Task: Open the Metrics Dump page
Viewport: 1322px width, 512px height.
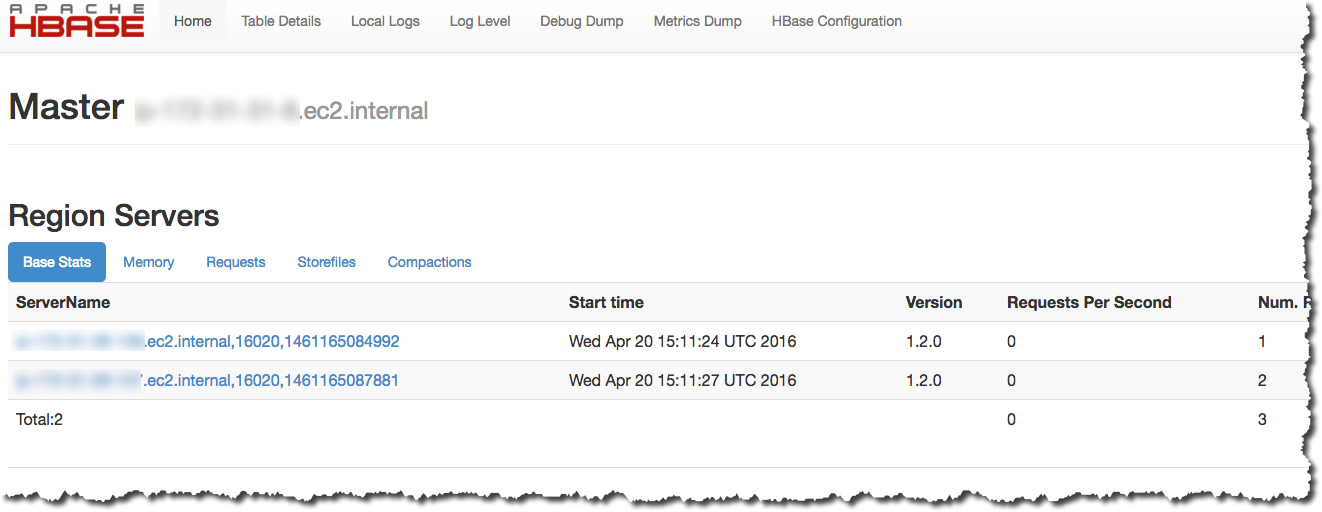Action: pyautogui.click(x=698, y=21)
